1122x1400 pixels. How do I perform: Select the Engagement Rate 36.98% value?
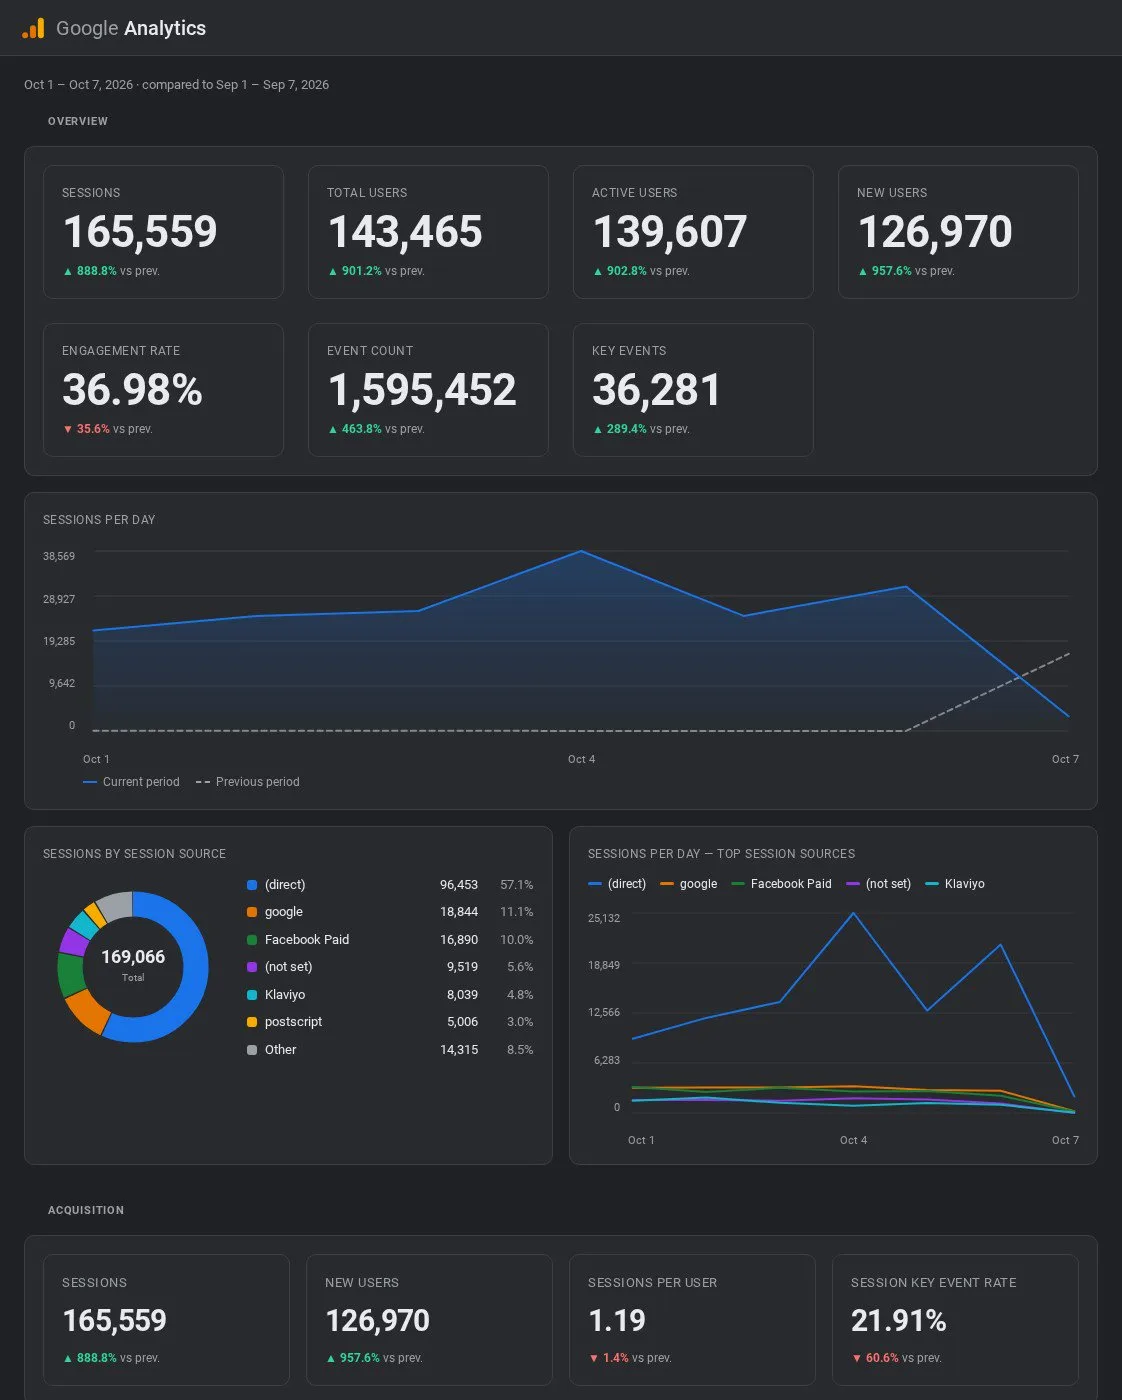click(132, 390)
